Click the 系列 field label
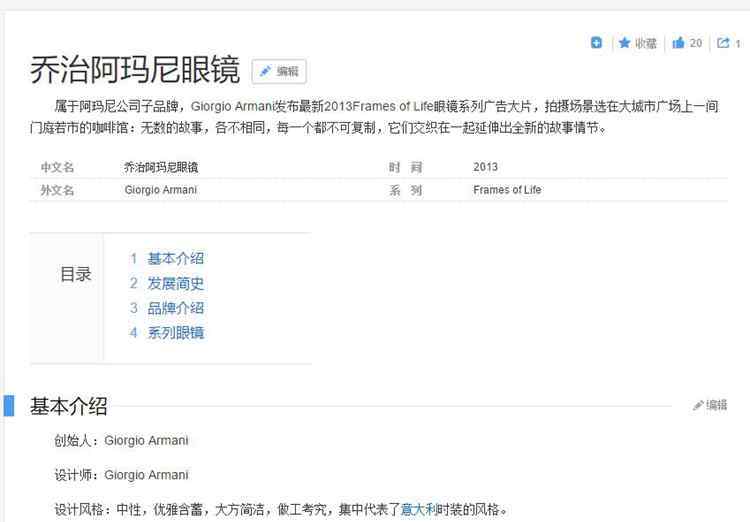 [406, 190]
